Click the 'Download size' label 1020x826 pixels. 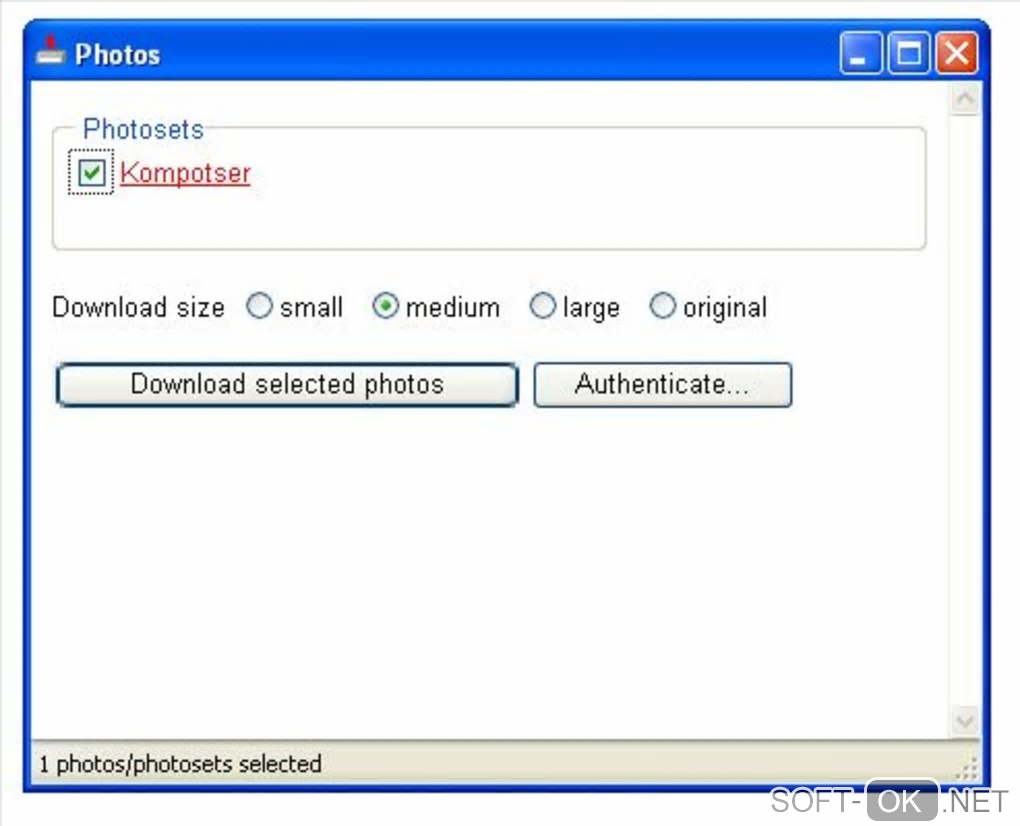(138, 307)
